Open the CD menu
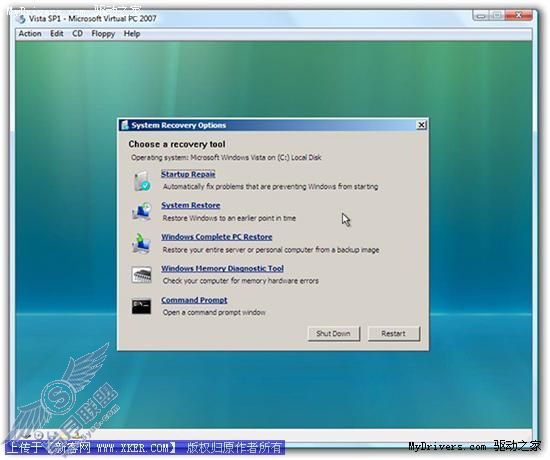The width and height of the screenshot is (550, 460). [x=78, y=34]
